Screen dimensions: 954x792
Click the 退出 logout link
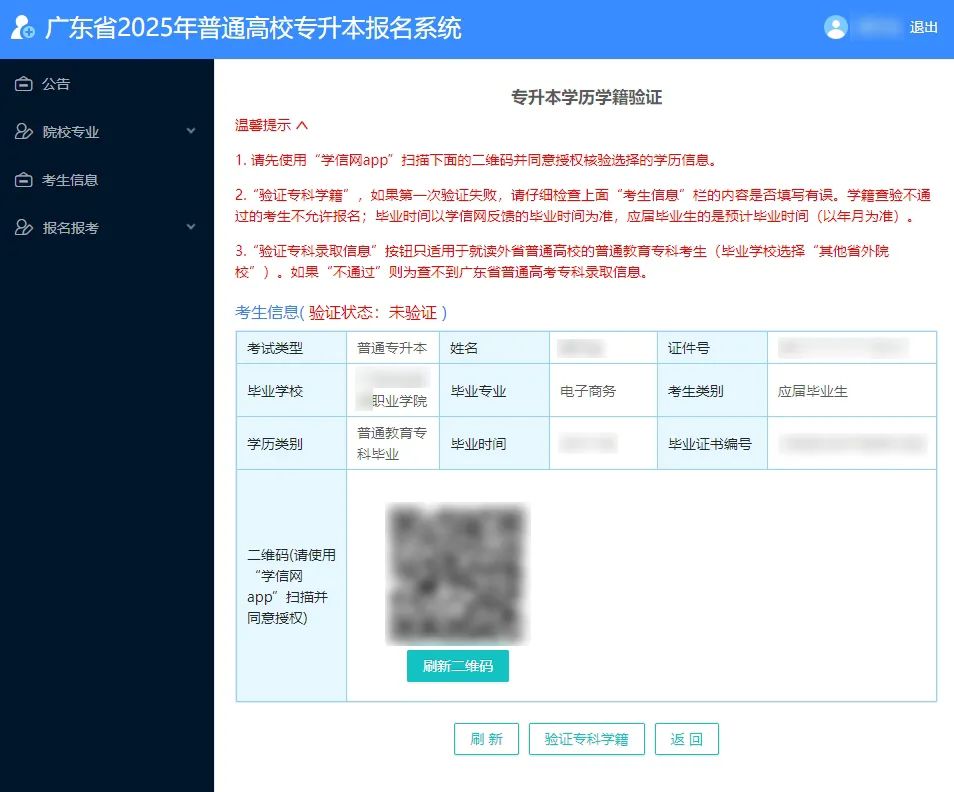[923, 28]
